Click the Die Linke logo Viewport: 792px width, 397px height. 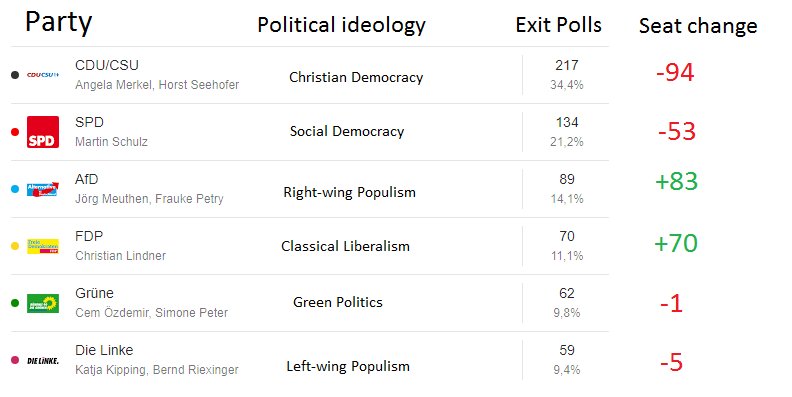pyautogui.click(x=43, y=361)
